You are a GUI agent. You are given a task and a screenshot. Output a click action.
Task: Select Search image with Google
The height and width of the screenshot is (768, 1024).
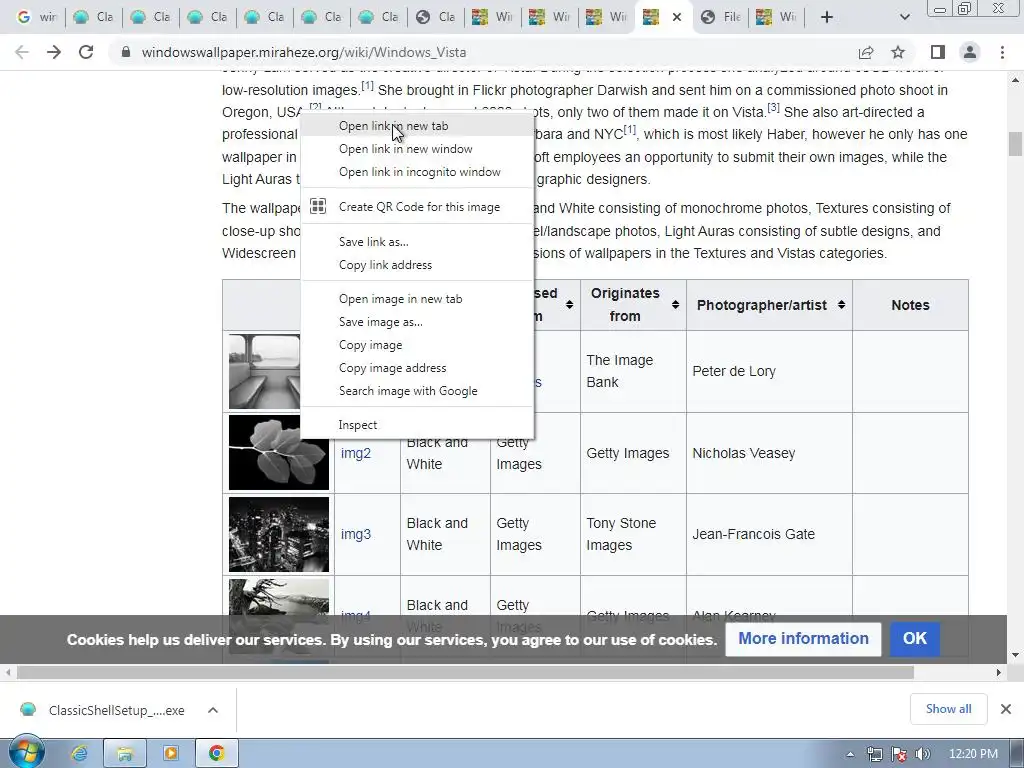coord(417,391)
